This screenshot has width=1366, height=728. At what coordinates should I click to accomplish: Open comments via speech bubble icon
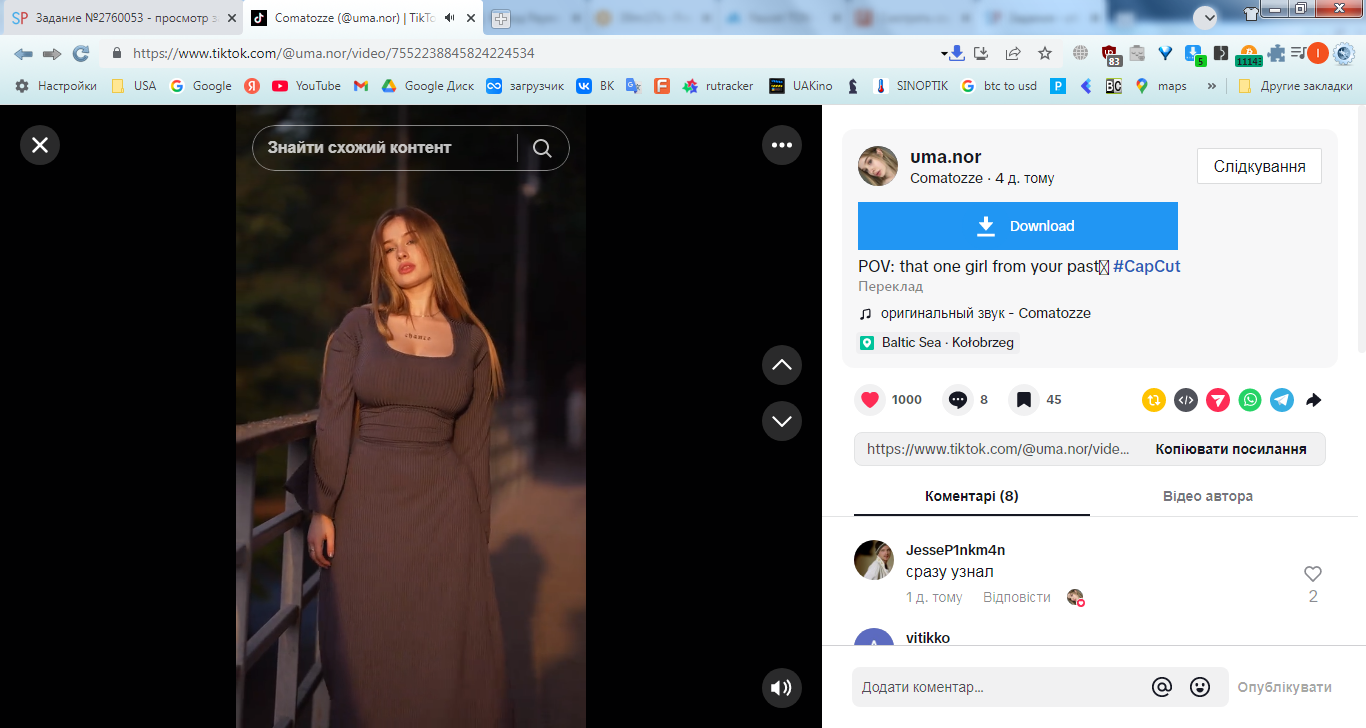[x=958, y=400]
